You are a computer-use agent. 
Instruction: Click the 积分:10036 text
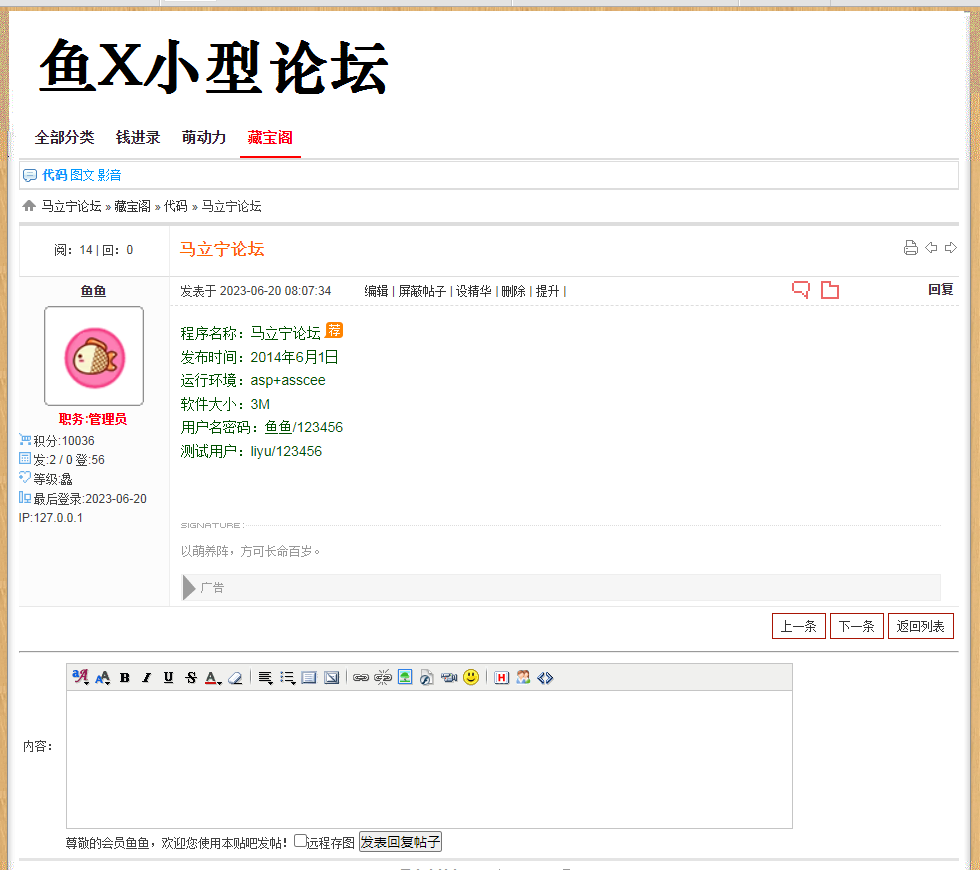(64, 441)
